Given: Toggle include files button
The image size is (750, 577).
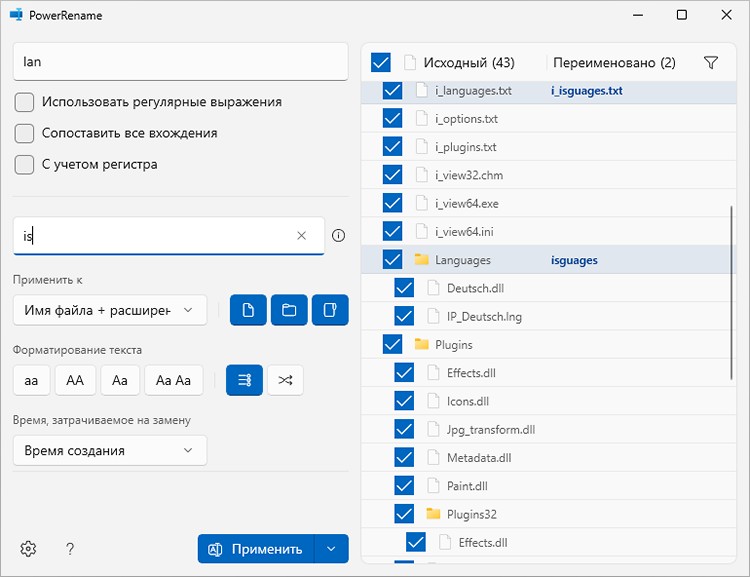Looking at the screenshot, I should tap(248, 310).
